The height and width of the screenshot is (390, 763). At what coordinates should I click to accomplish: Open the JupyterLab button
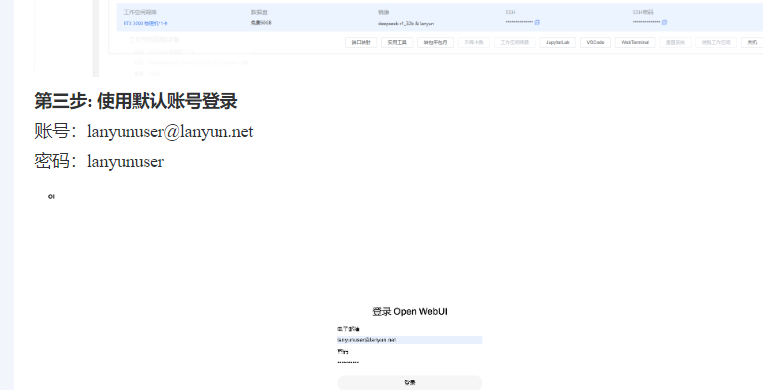click(x=557, y=42)
